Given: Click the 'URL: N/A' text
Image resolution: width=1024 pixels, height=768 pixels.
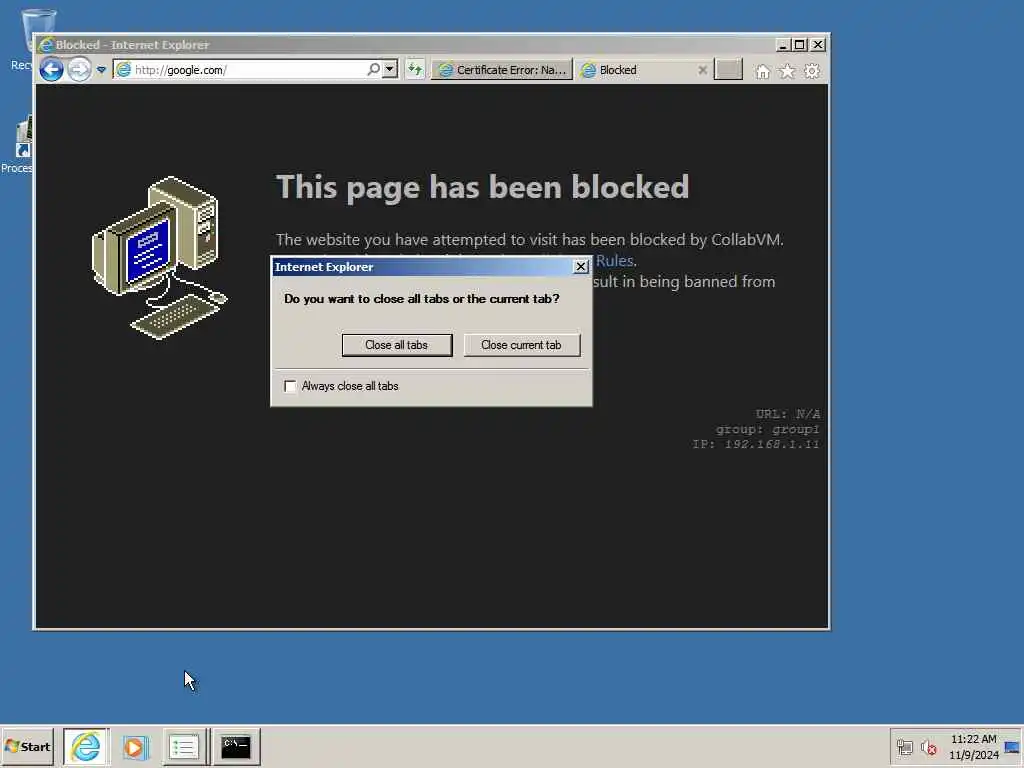Looking at the screenshot, I should (788, 414).
